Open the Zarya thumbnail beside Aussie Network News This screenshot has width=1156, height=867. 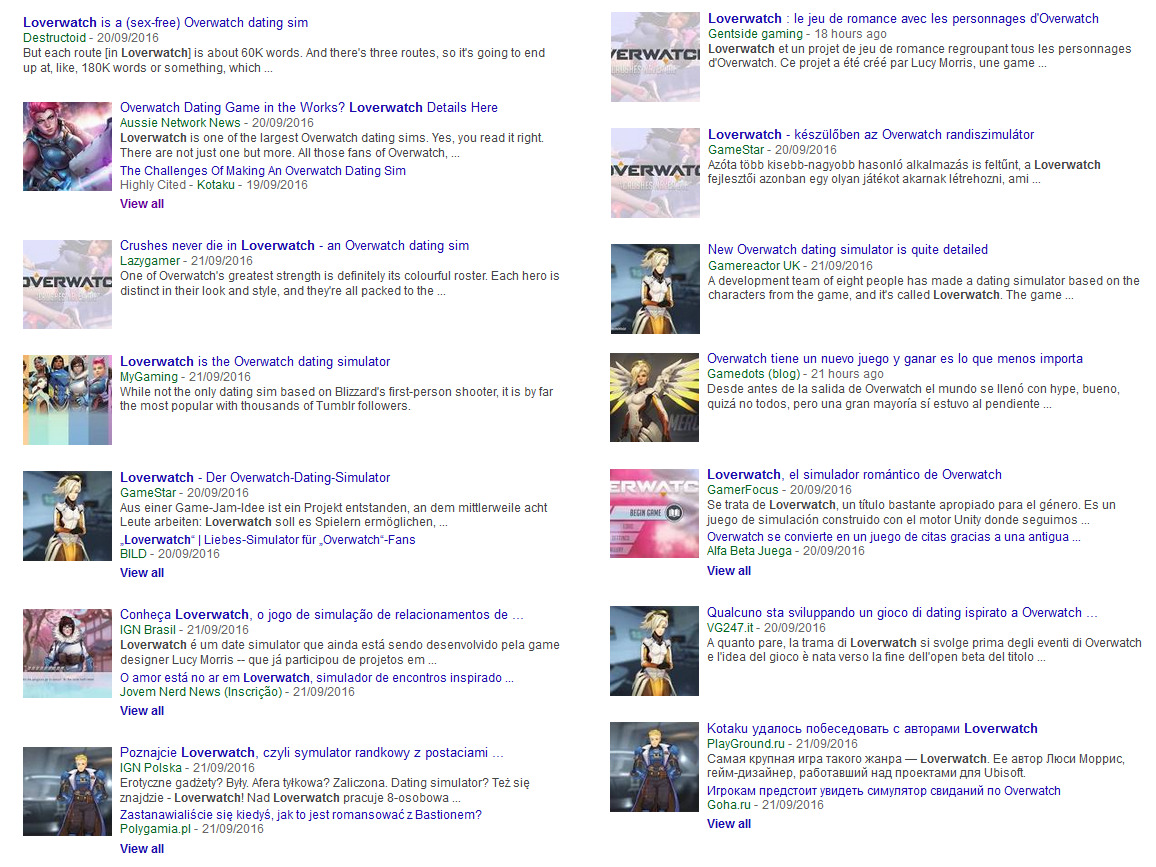67,146
